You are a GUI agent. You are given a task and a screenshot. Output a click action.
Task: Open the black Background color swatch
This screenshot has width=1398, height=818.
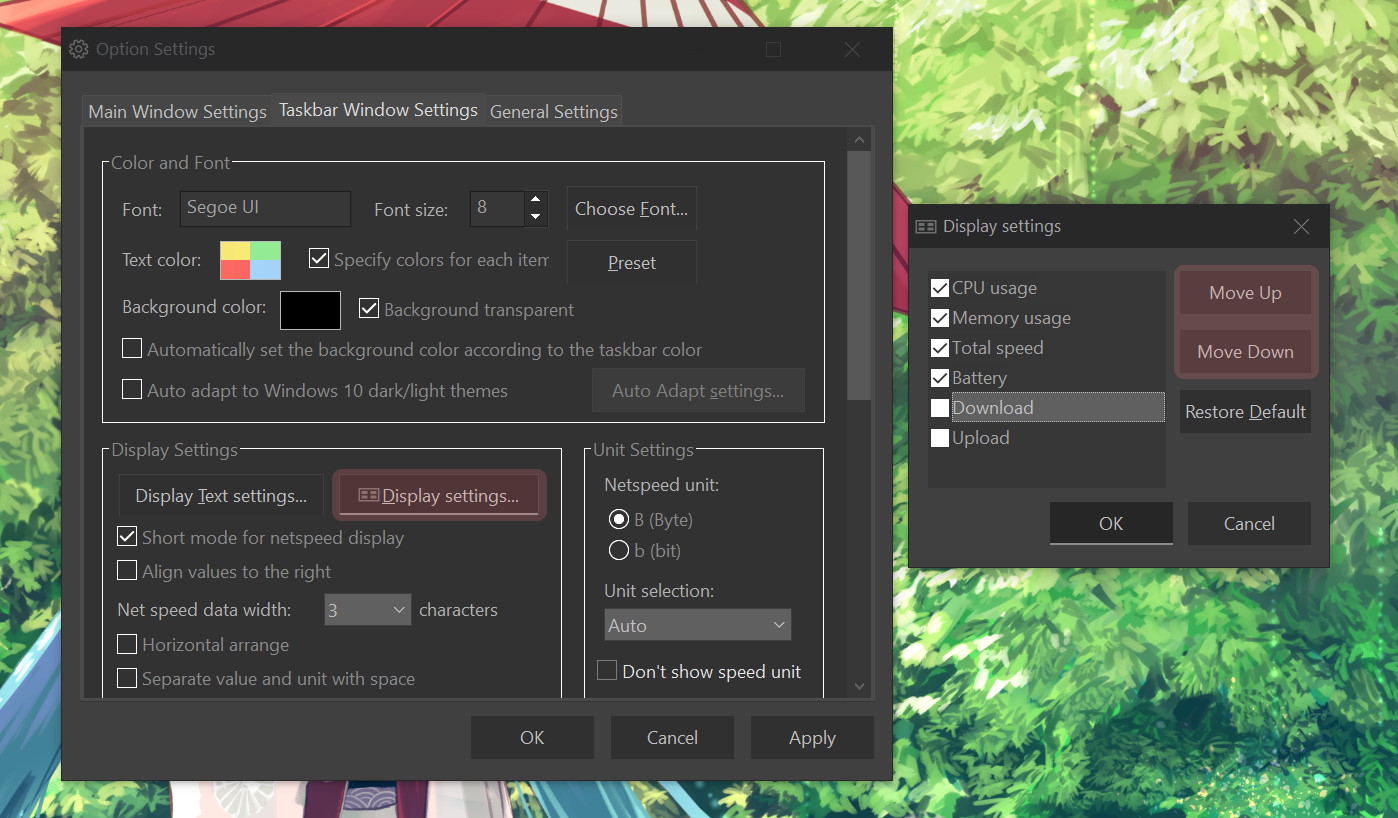(x=310, y=310)
